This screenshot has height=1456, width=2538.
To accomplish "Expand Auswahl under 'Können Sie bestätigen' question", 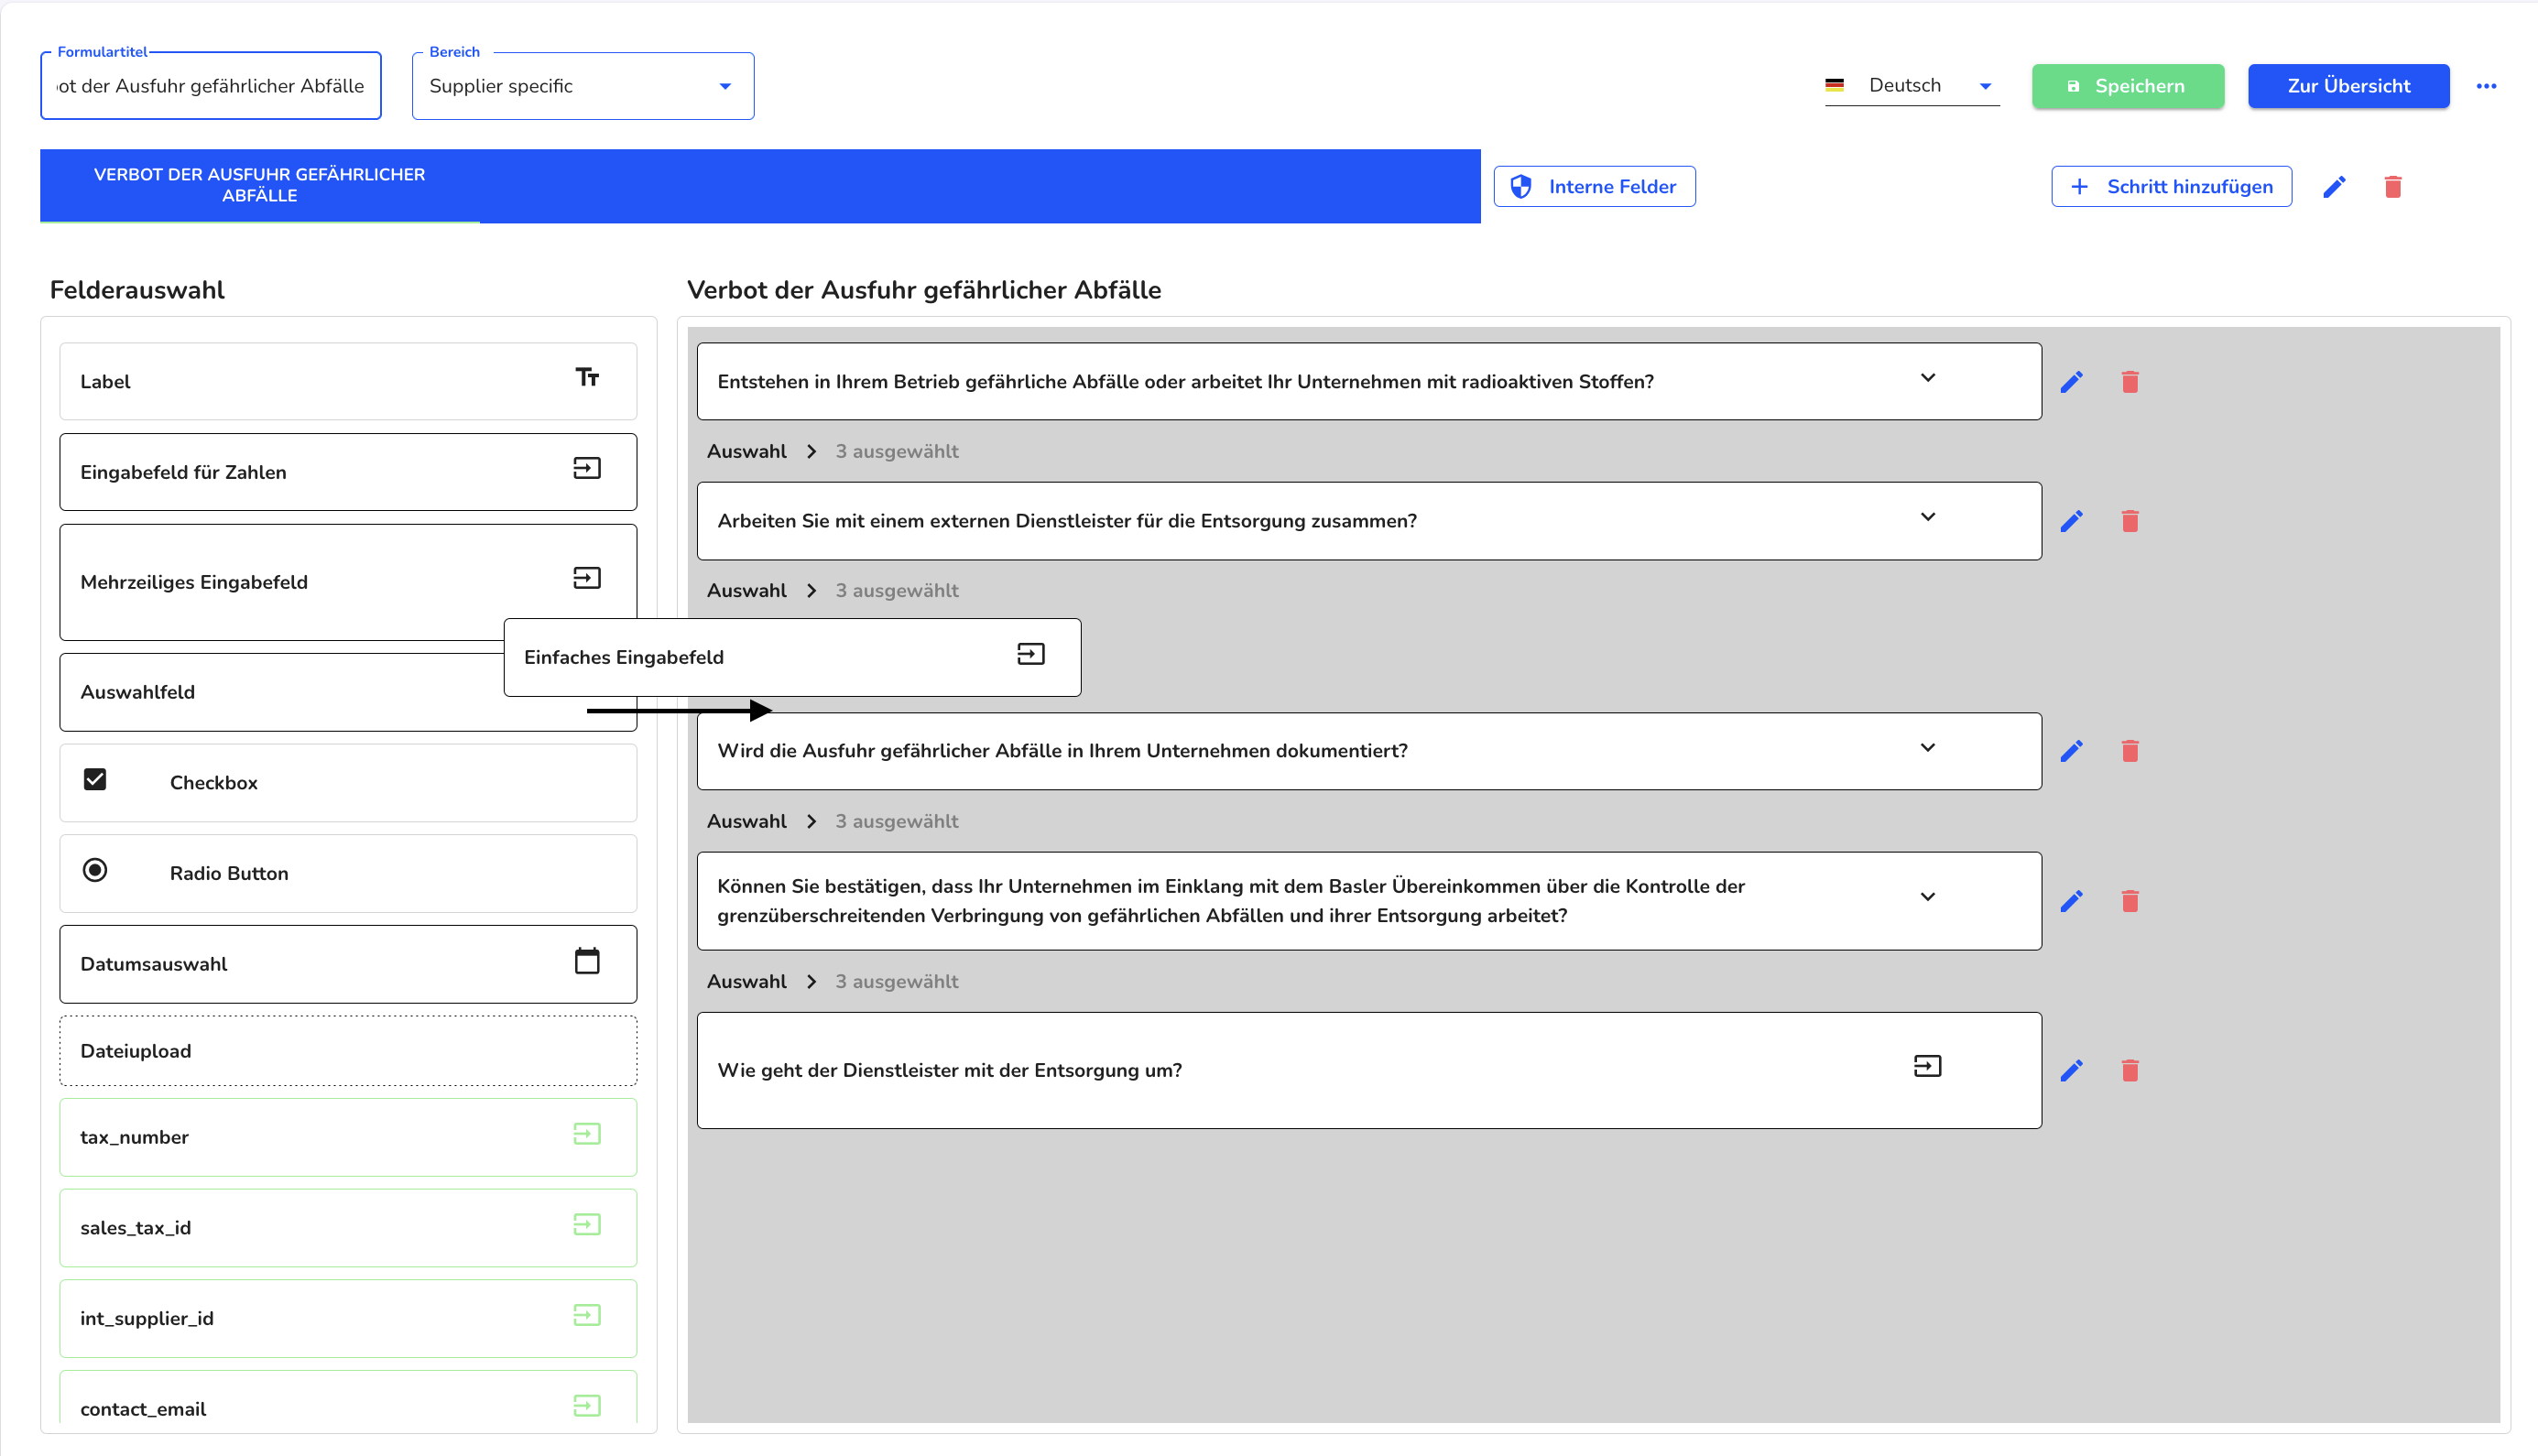I will (x=811, y=982).
